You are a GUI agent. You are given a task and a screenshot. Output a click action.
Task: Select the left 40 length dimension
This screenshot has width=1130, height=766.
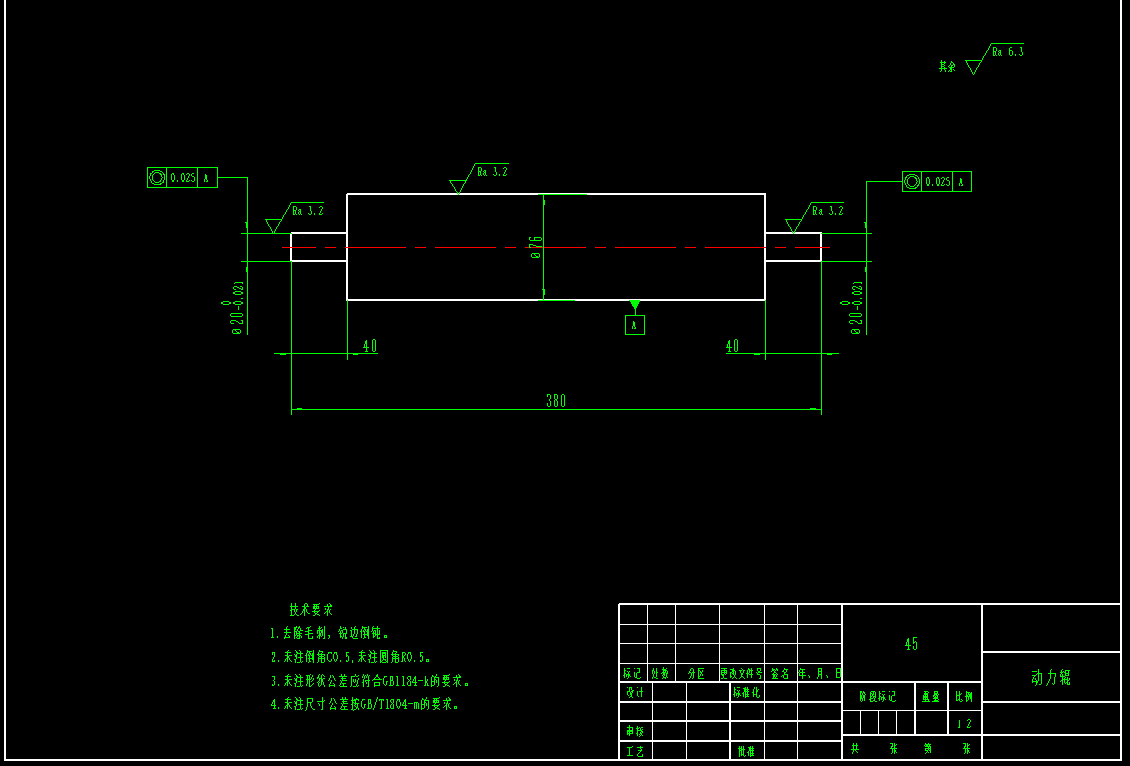pyautogui.click(x=370, y=346)
